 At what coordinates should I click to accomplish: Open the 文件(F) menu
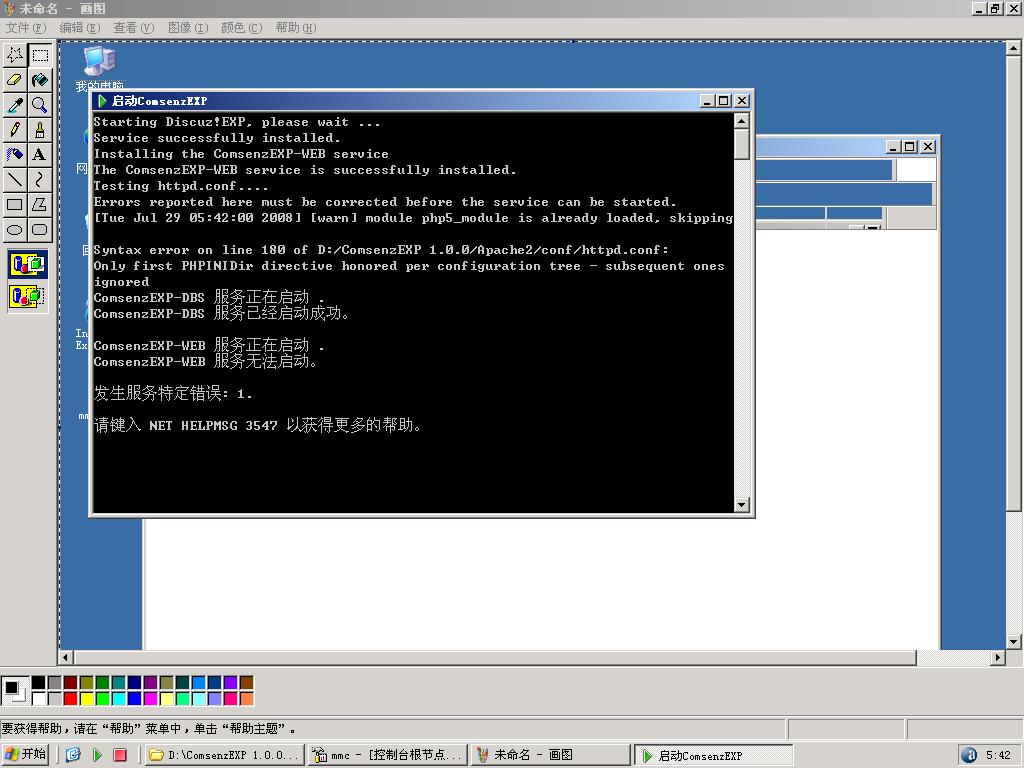[x=25, y=27]
